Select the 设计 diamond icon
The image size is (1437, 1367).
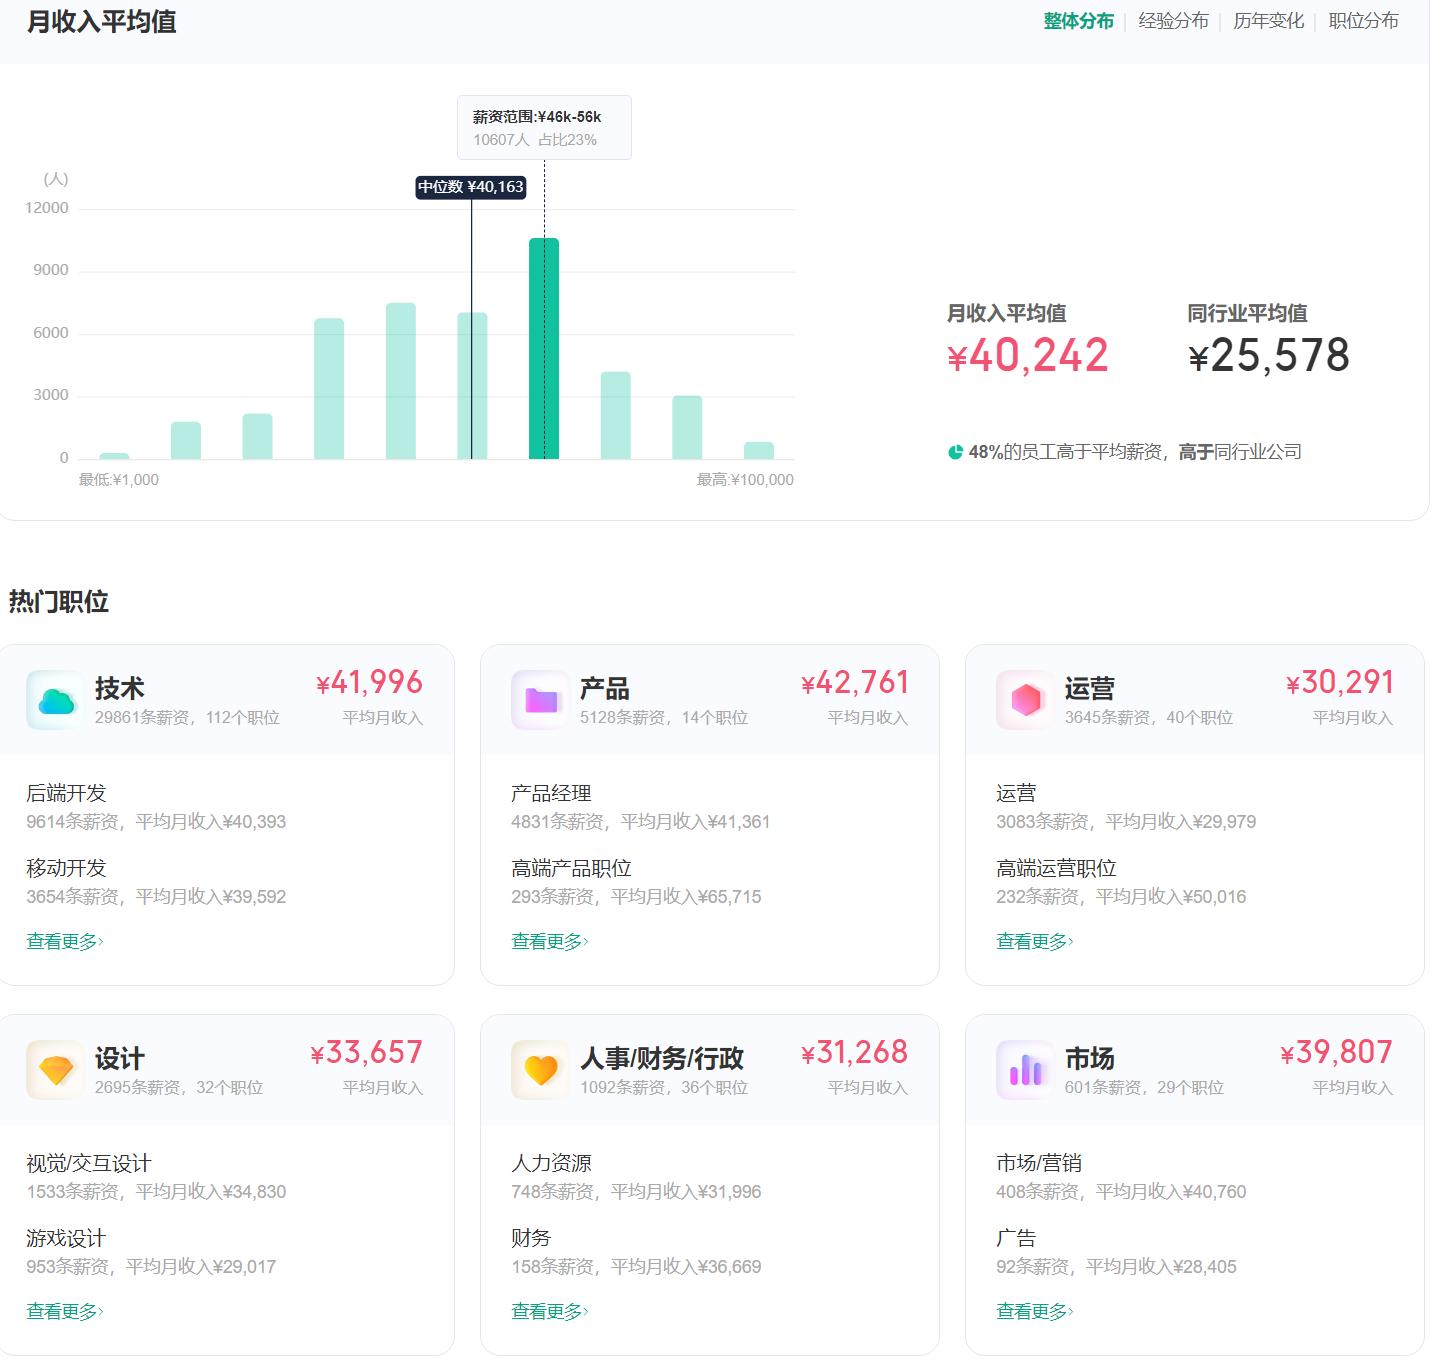pyautogui.click(x=53, y=1069)
